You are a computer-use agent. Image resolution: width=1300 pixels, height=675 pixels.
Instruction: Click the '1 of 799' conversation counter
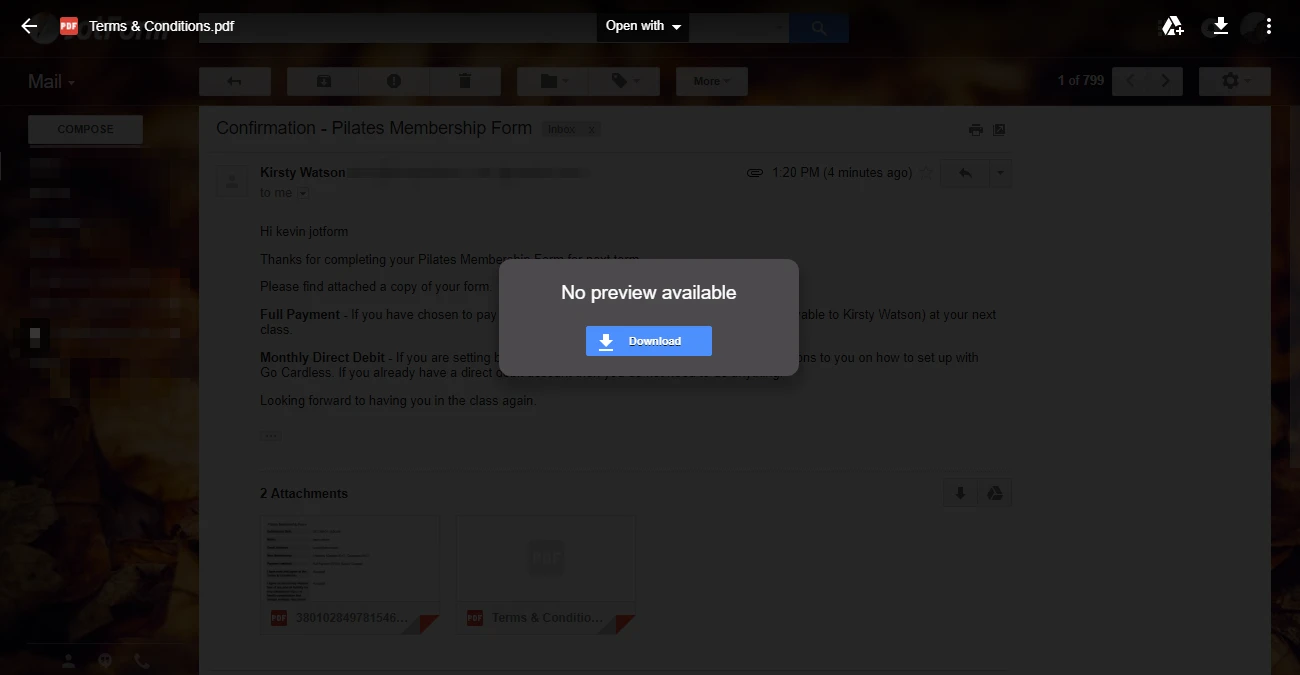coord(1081,80)
